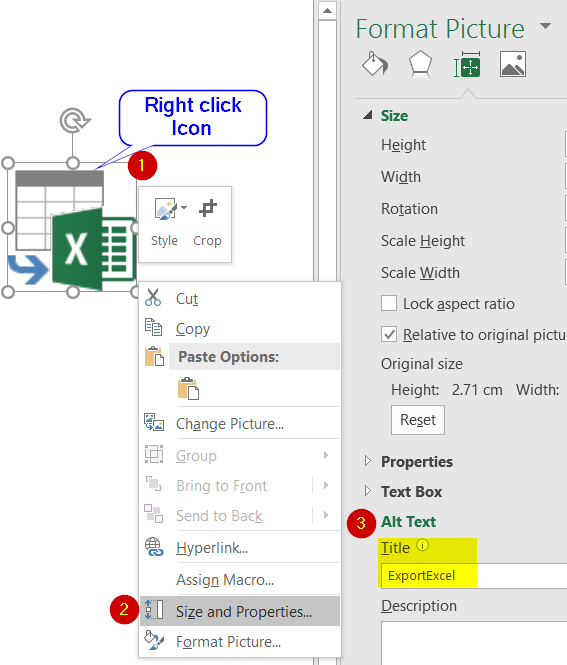This screenshot has height=665, width=567.
Task: Uncheck Relative to original picture size
Action: [389, 334]
